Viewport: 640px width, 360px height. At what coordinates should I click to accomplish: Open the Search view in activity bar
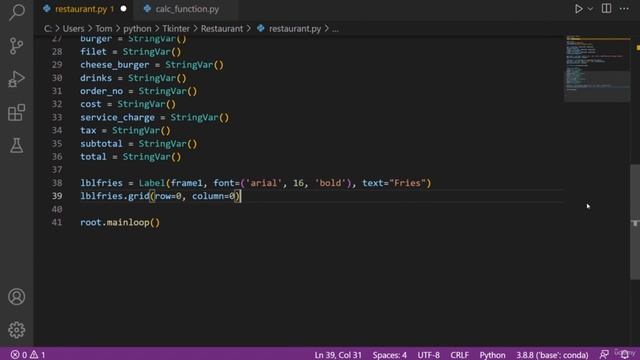pyautogui.click(x=16, y=12)
